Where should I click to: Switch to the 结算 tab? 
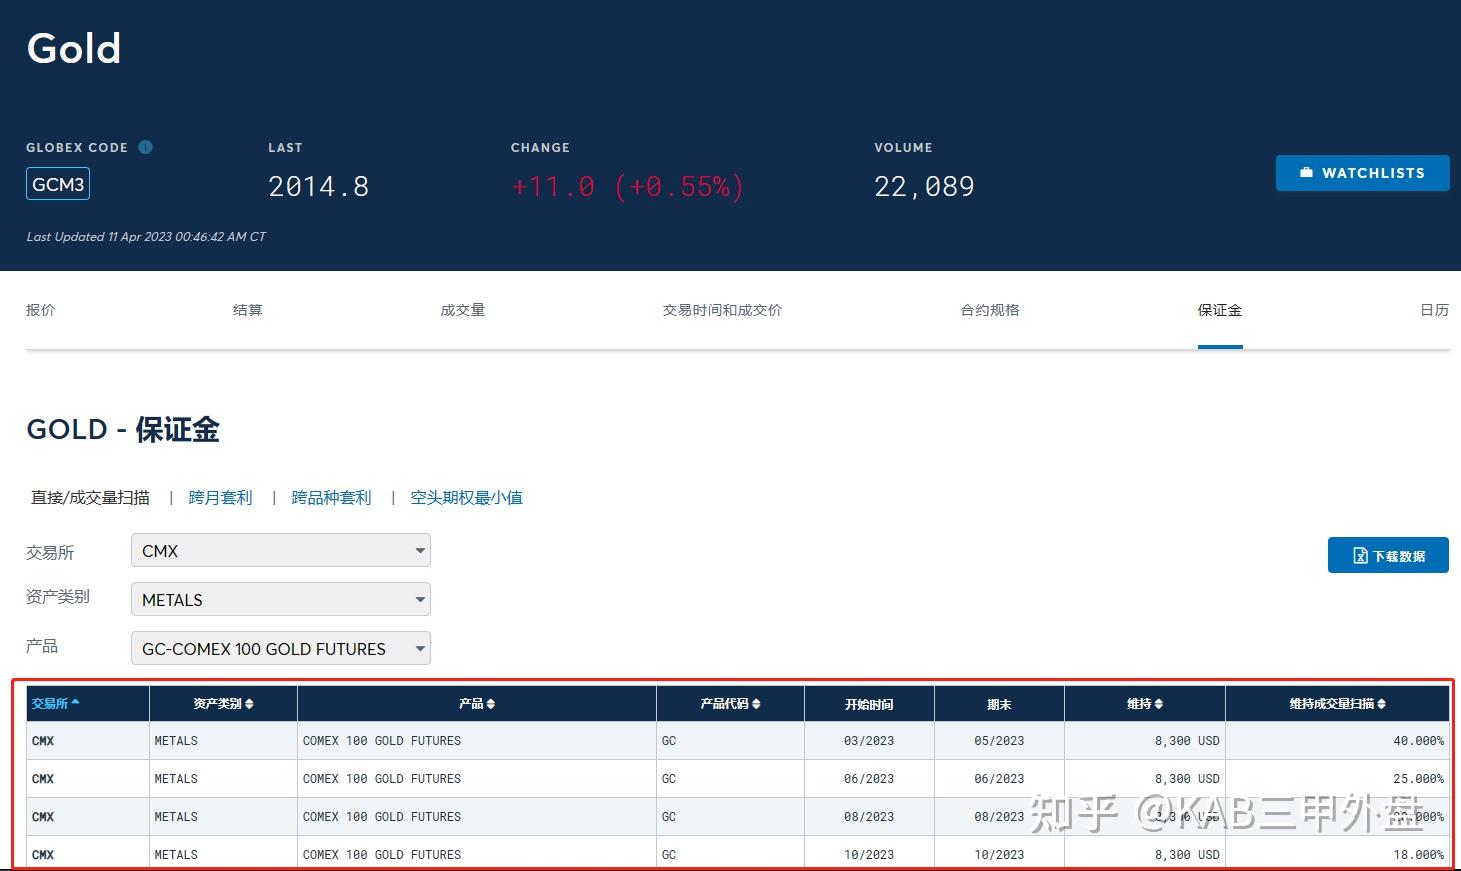[x=248, y=310]
